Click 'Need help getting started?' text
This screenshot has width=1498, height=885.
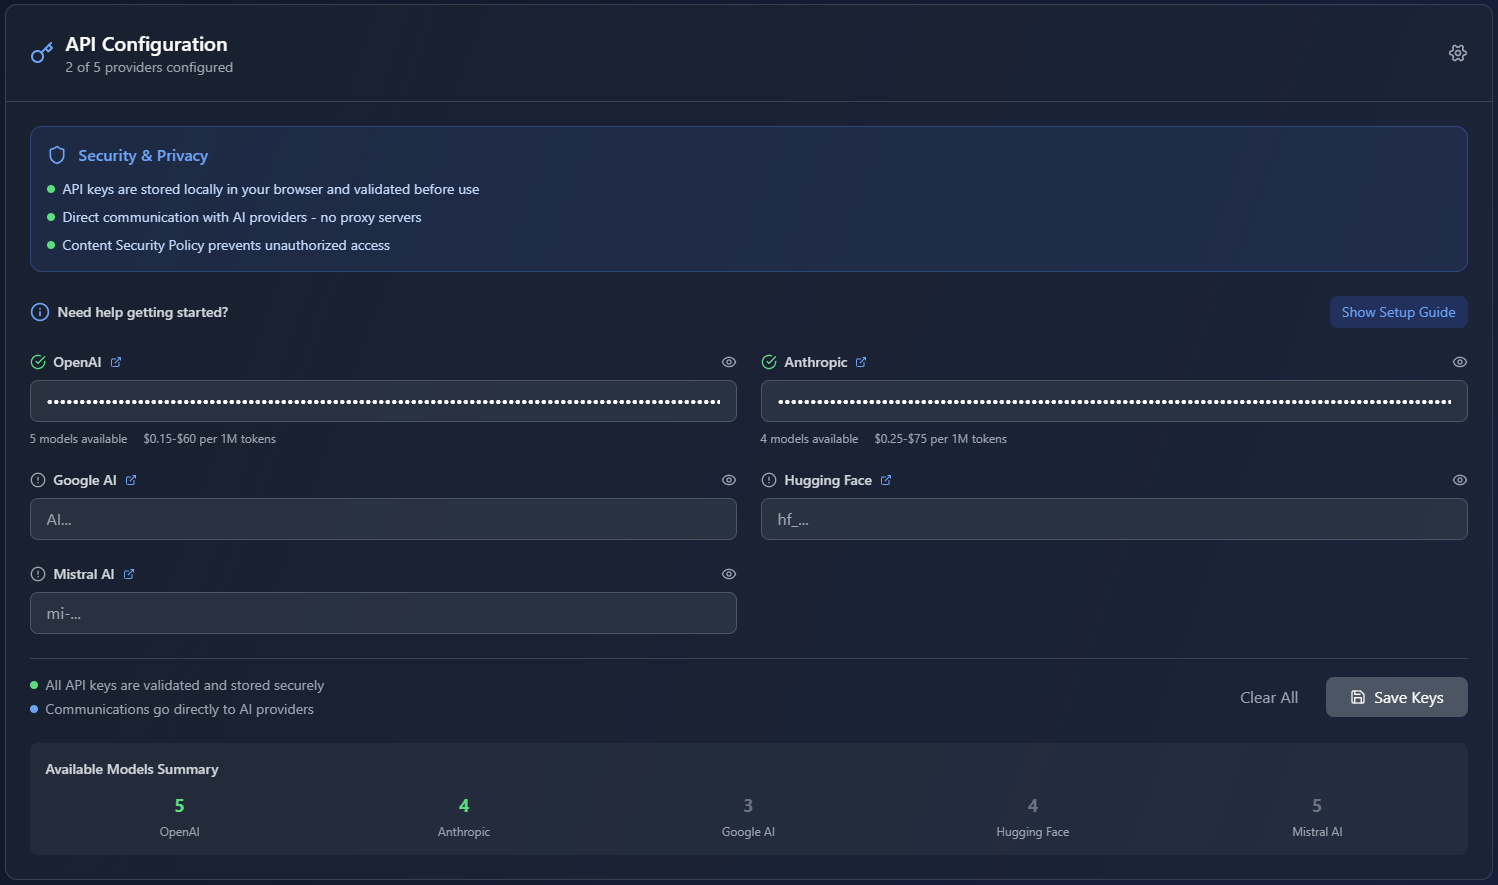pyautogui.click(x=143, y=312)
